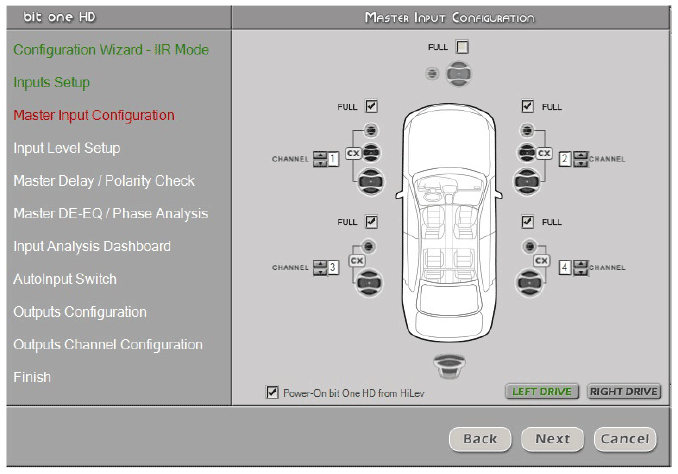Image resolution: width=678 pixels, height=474 pixels.
Task: Decrease rear right channel number with down arrow
Action: click(x=581, y=272)
